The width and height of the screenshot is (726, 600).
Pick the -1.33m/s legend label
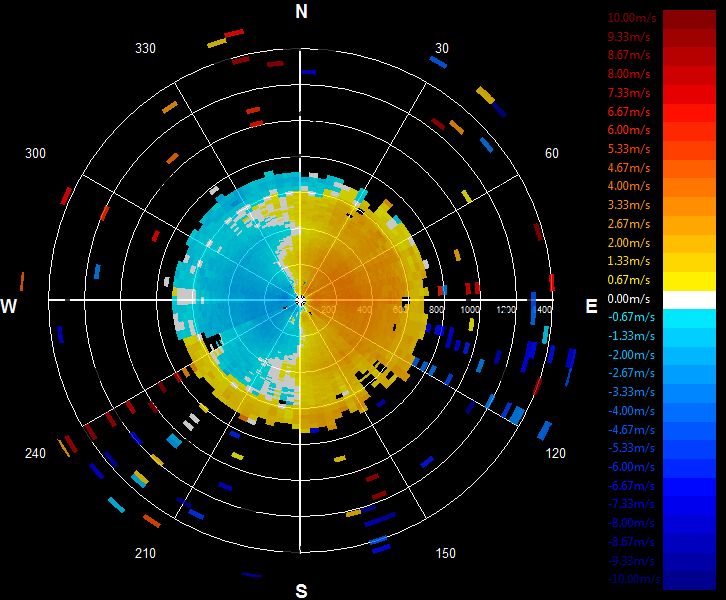(632, 336)
